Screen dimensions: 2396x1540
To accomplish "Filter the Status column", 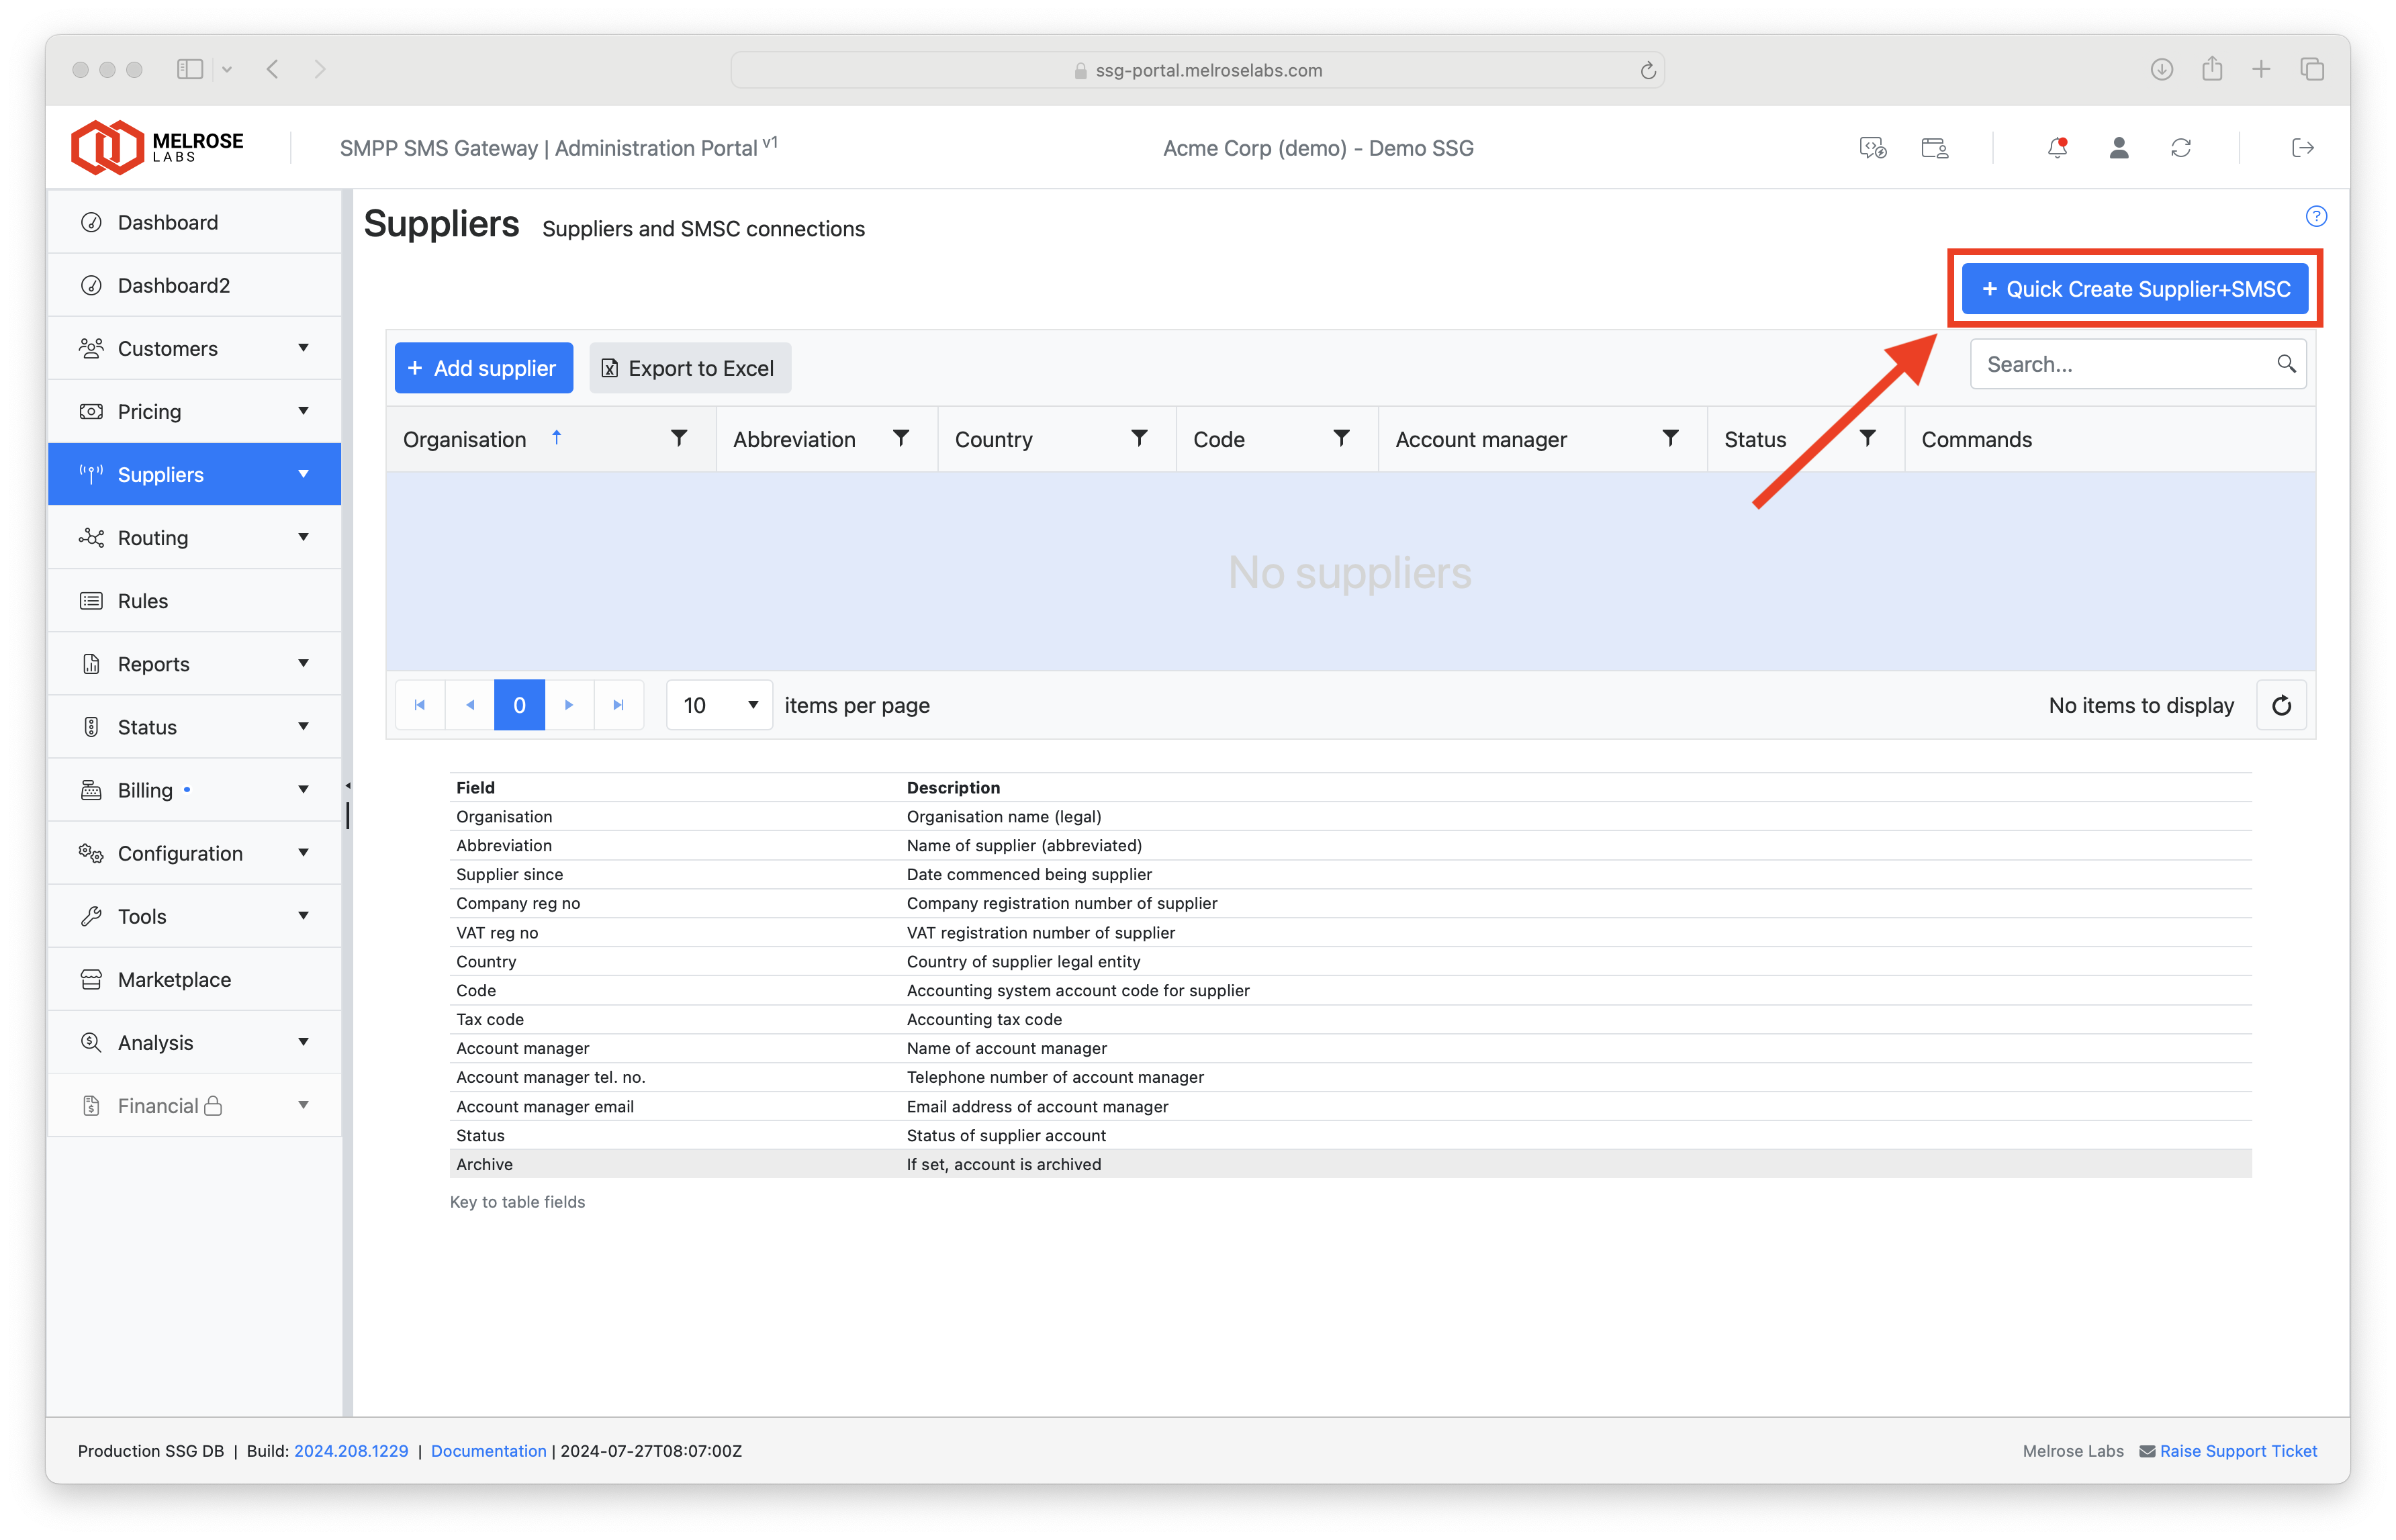I will tap(1867, 439).
